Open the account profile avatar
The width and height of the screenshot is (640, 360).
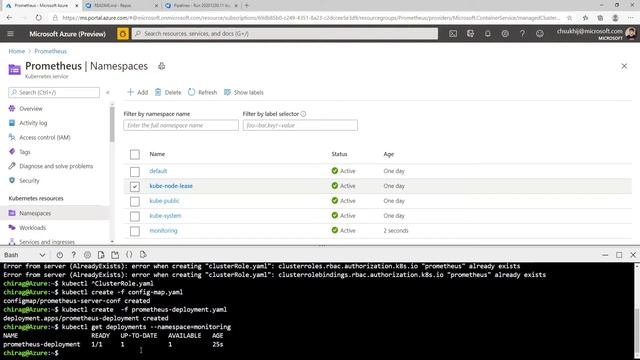(x=630, y=33)
